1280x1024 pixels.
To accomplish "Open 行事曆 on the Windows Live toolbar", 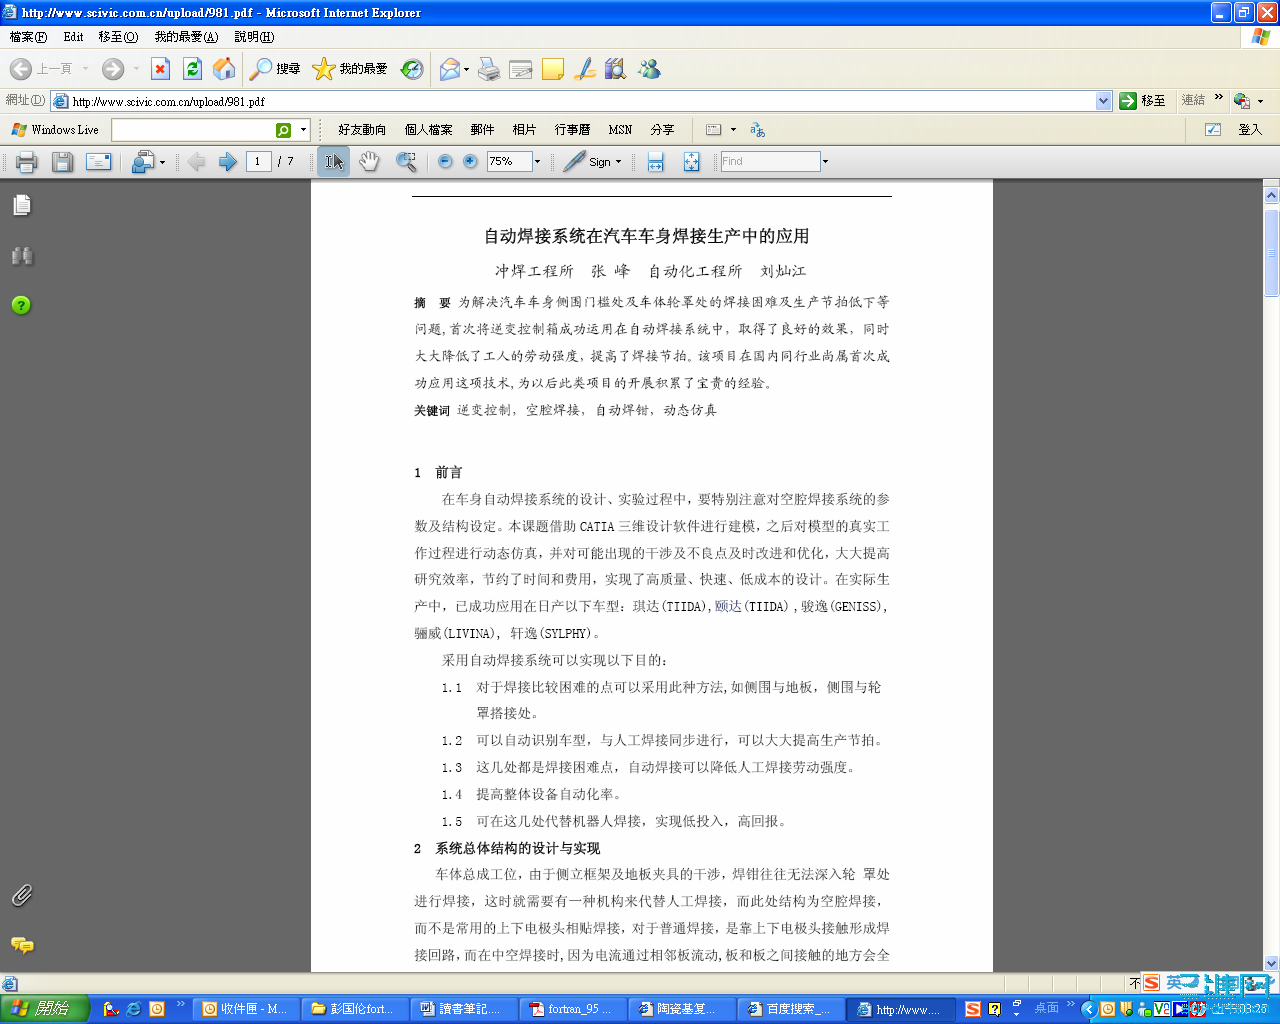I will click(572, 130).
